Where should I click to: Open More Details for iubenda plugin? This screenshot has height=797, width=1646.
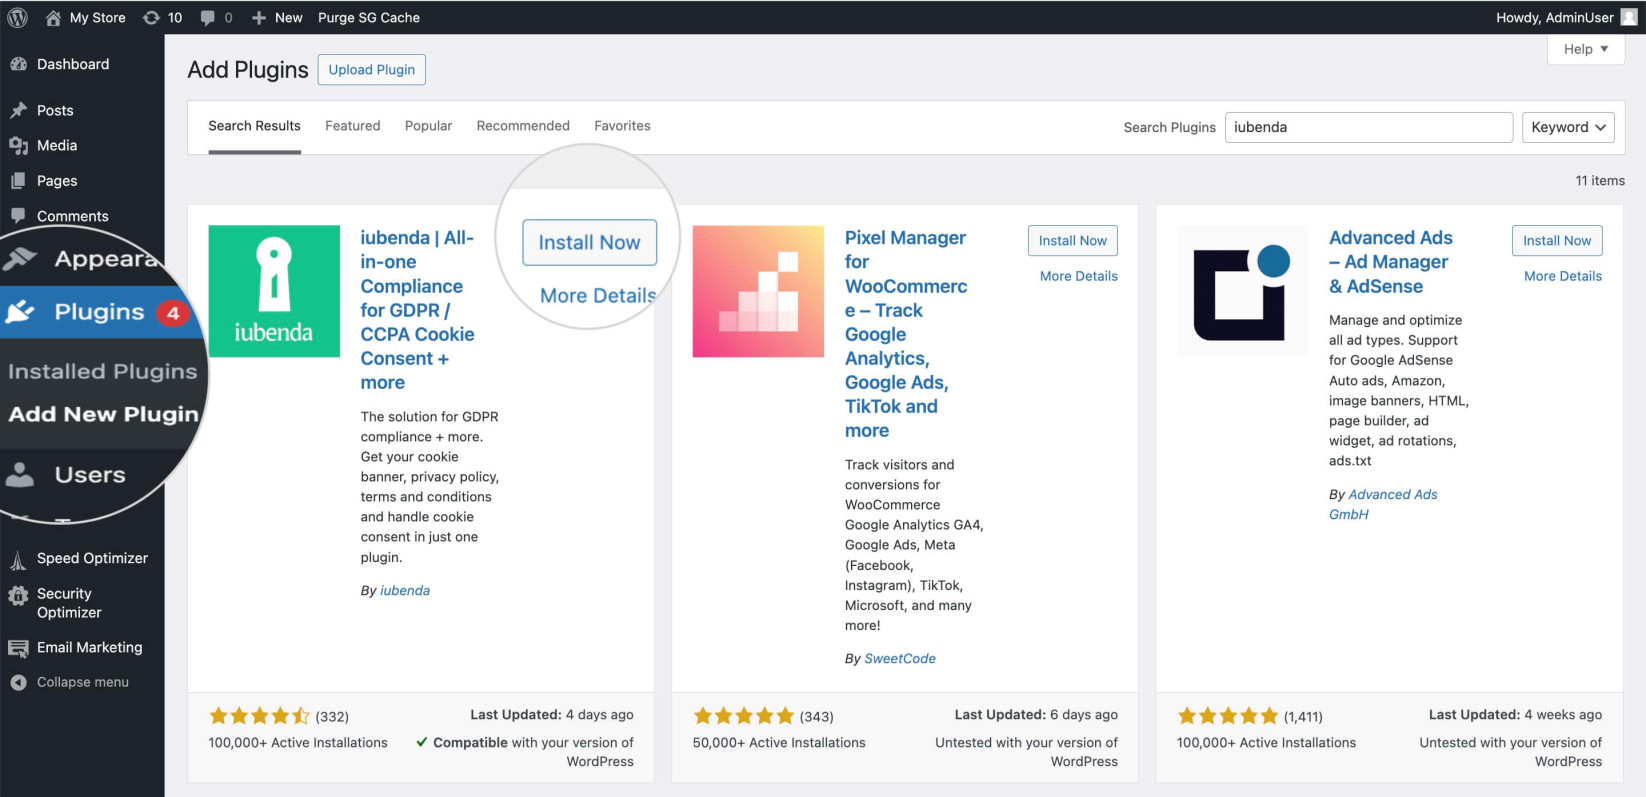[x=598, y=296]
